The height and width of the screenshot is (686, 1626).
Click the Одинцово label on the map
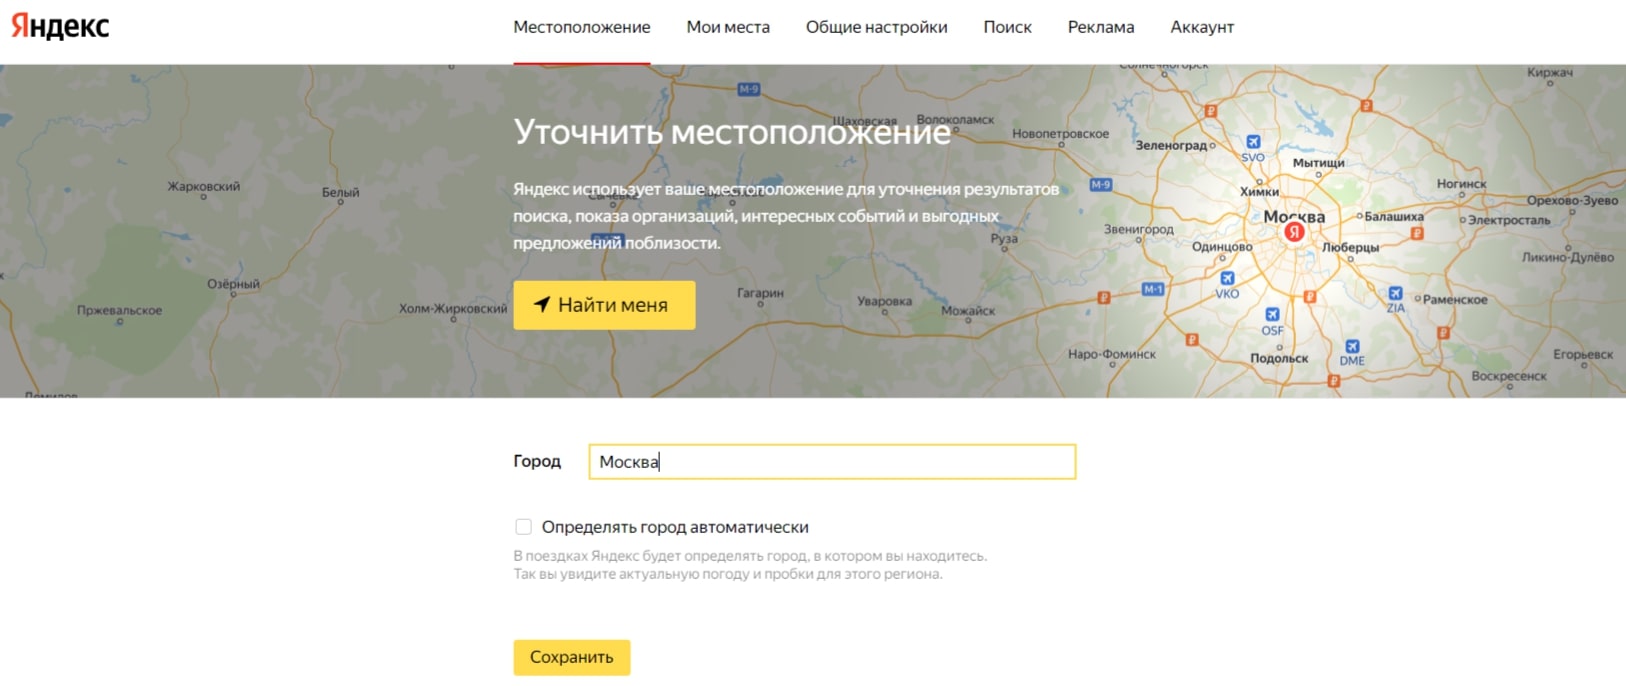pos(1222,246)
